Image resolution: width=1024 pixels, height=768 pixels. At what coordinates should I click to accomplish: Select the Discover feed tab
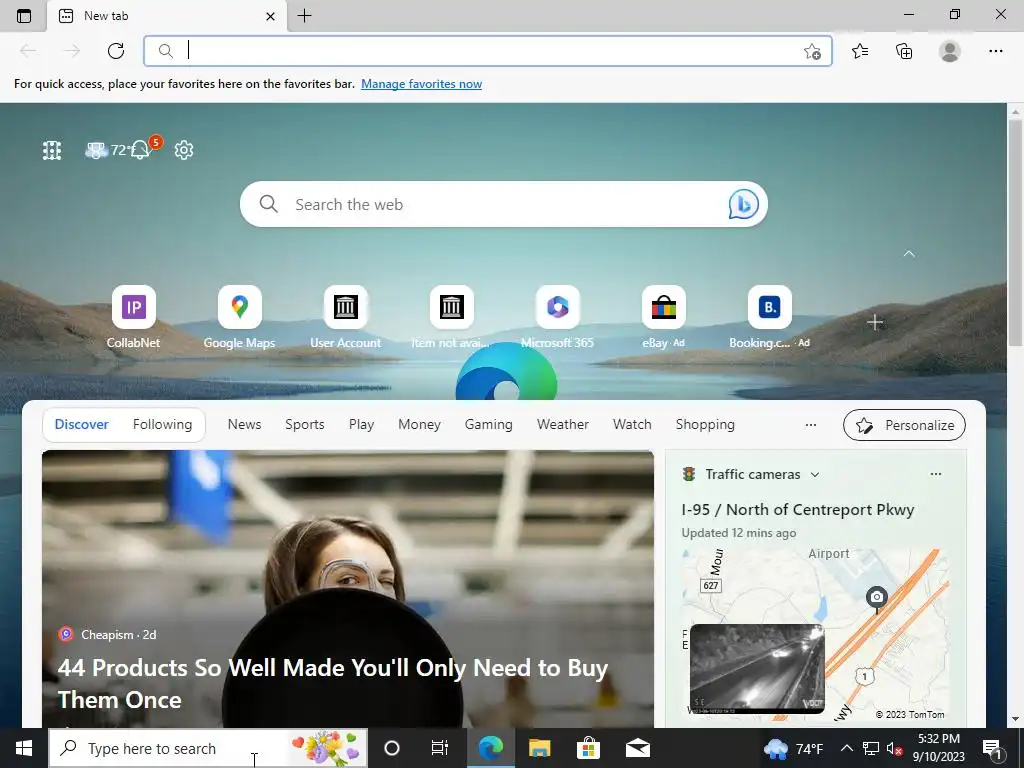[82, 424]
